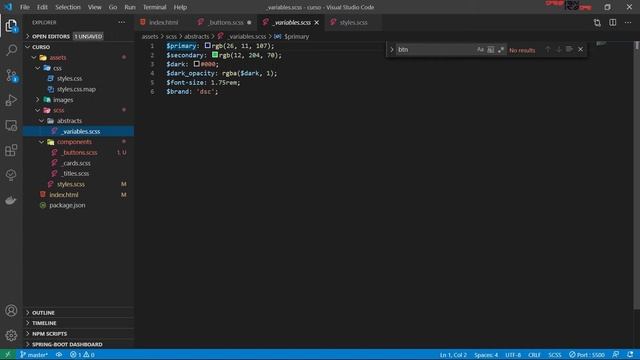Open the Accounts menu icon

tap(11, 311)
